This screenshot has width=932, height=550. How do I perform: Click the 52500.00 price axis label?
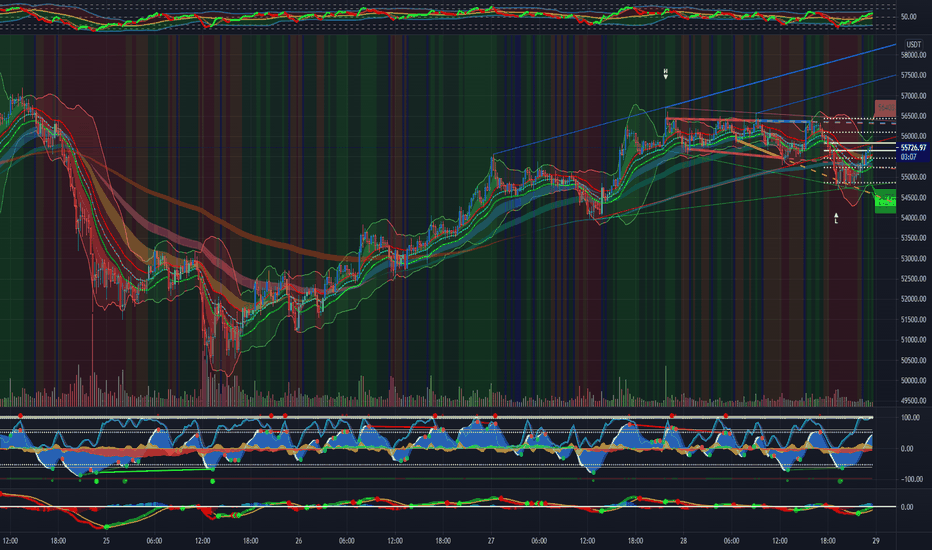(913, 279)
